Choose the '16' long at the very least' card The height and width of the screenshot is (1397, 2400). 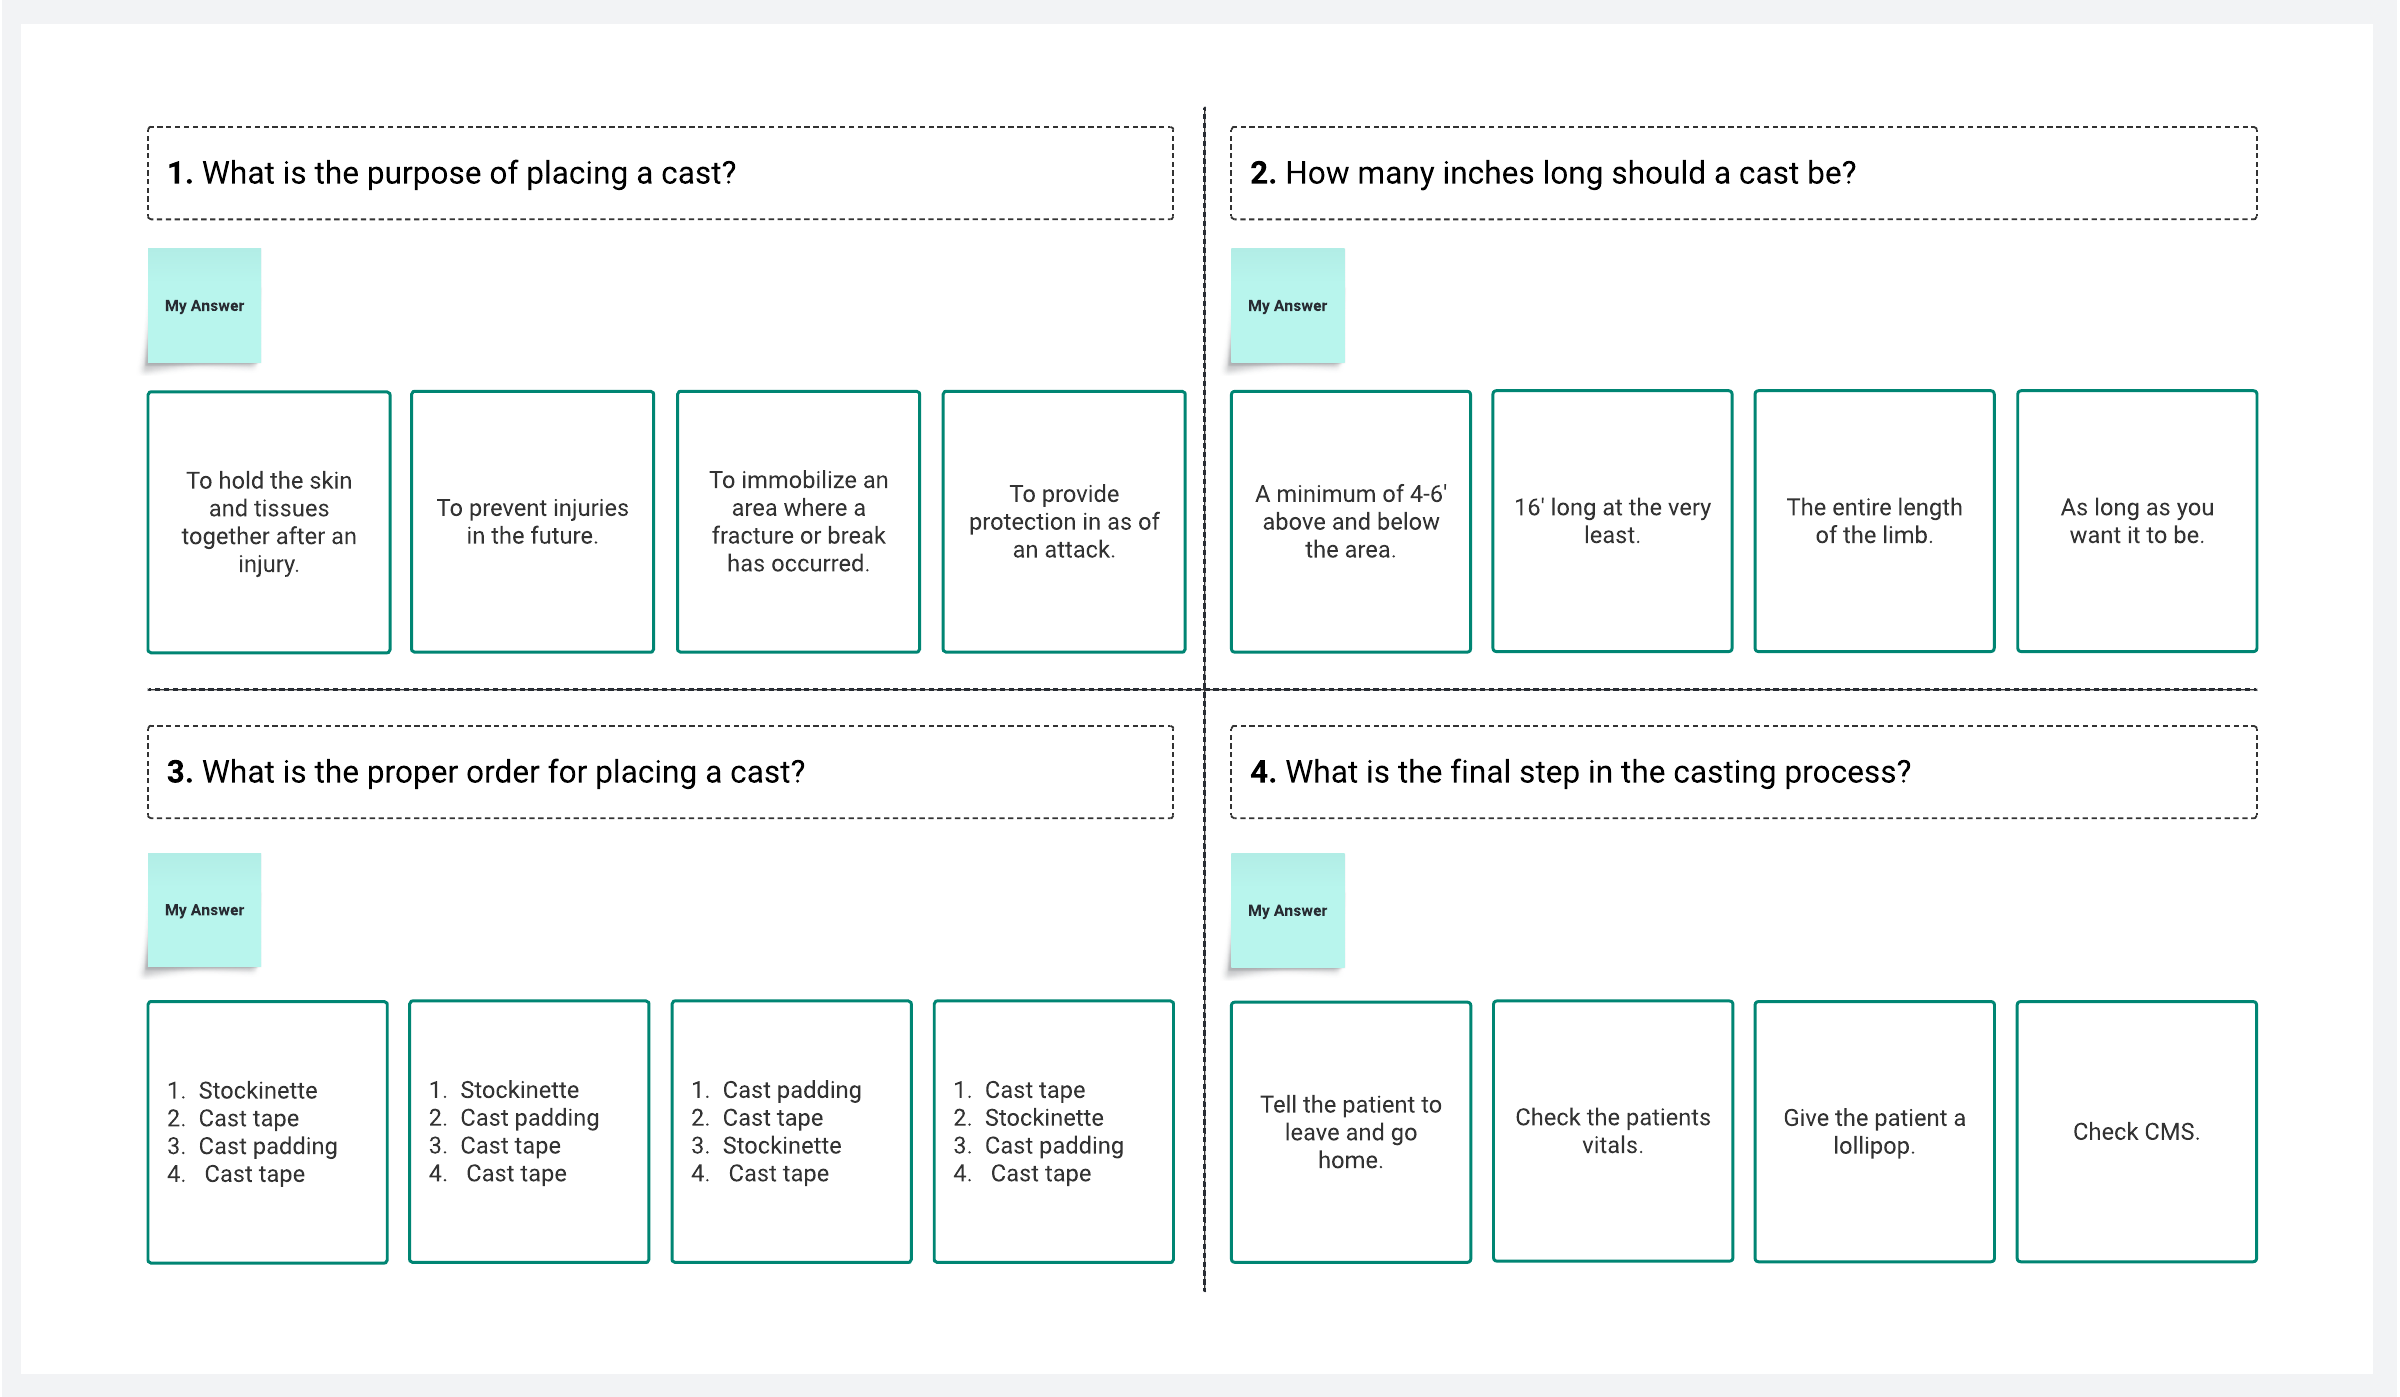[1612, 521]
